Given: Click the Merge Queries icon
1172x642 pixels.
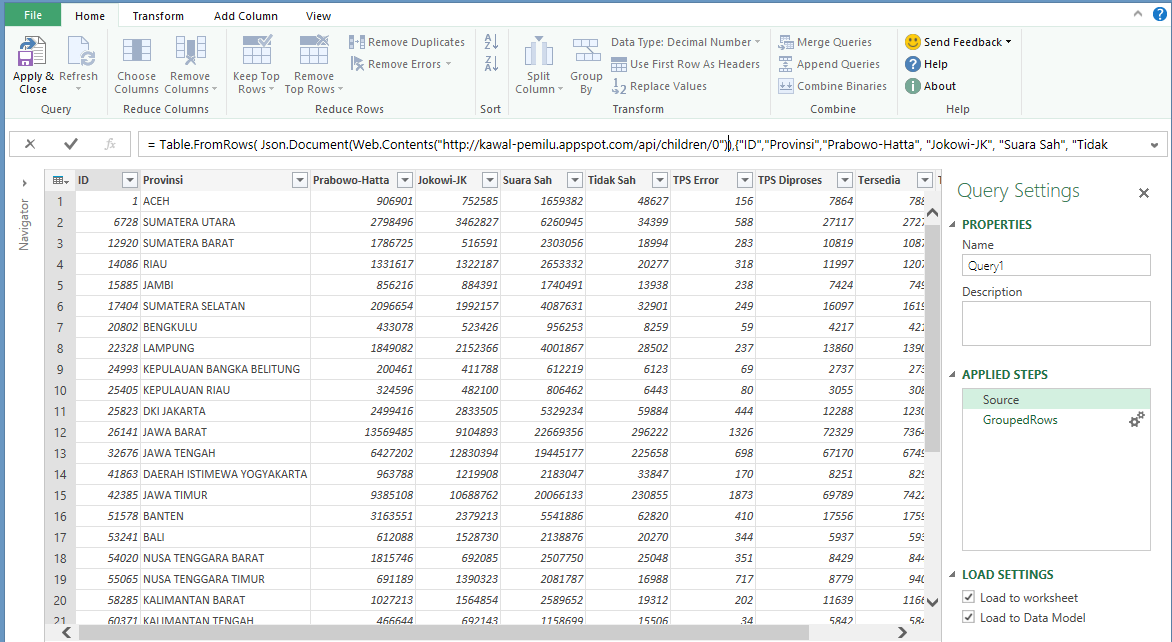Looking at the screenshot, I should coord(787,42).
